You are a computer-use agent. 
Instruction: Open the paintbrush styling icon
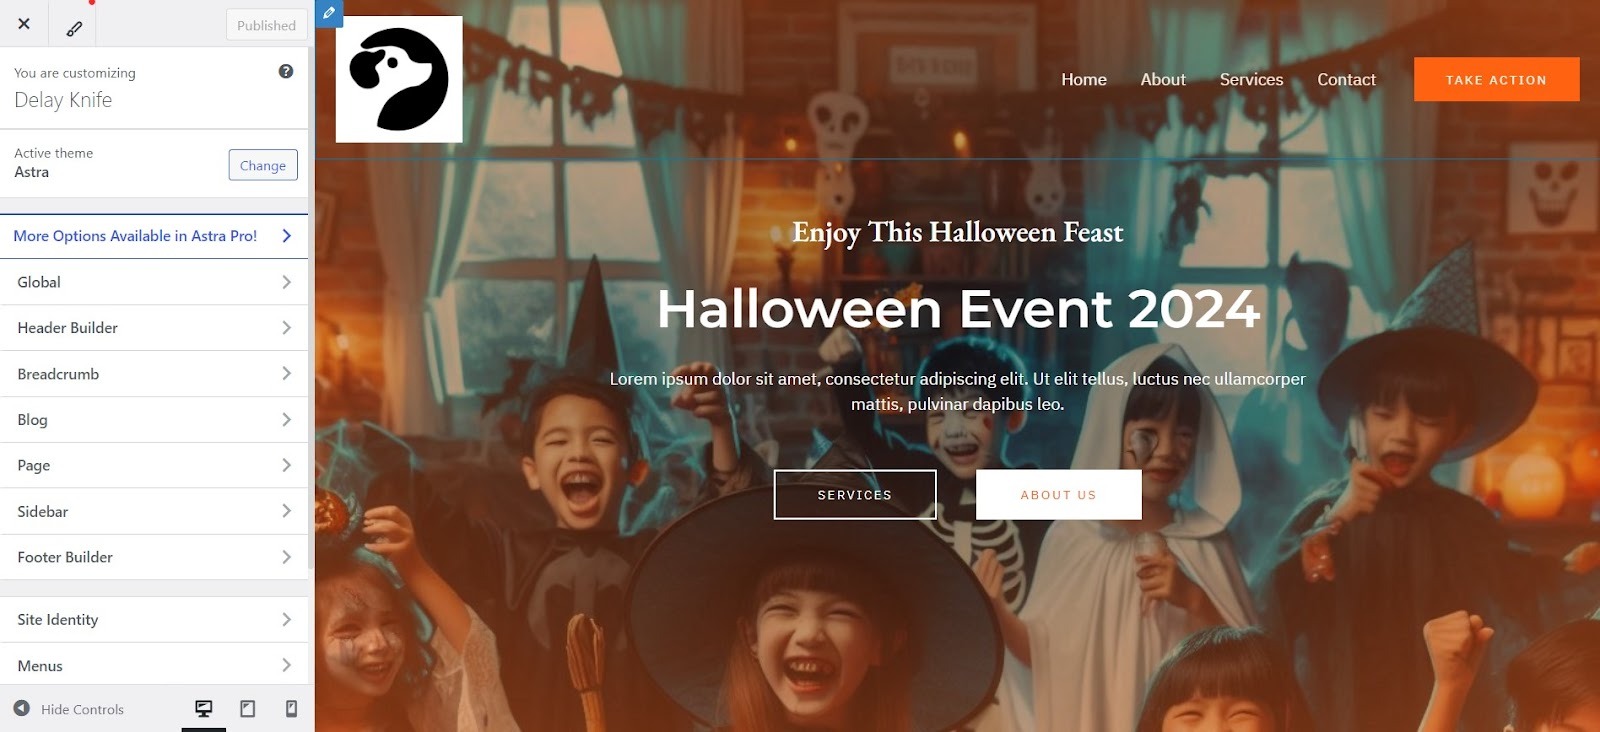(x=74, y=28)
